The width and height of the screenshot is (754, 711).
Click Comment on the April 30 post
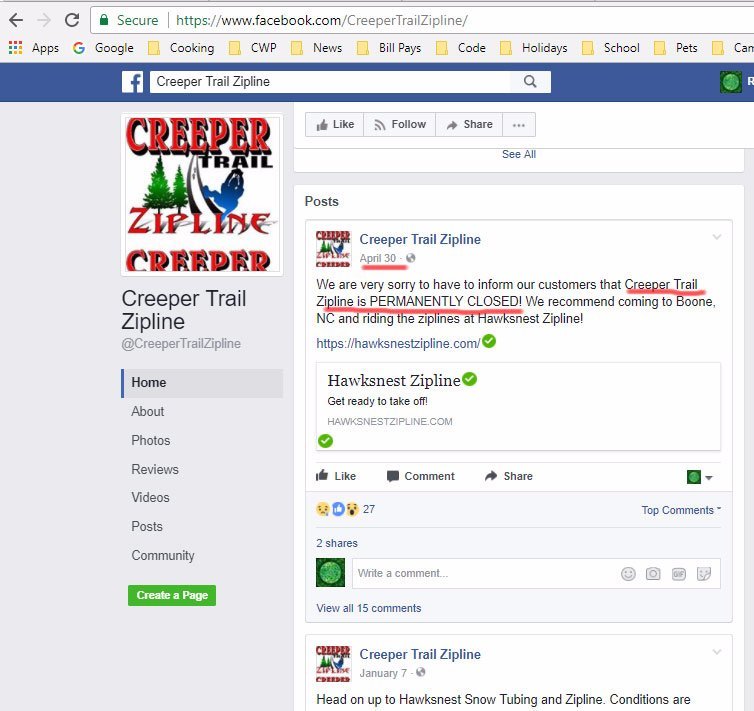[420, 476]
